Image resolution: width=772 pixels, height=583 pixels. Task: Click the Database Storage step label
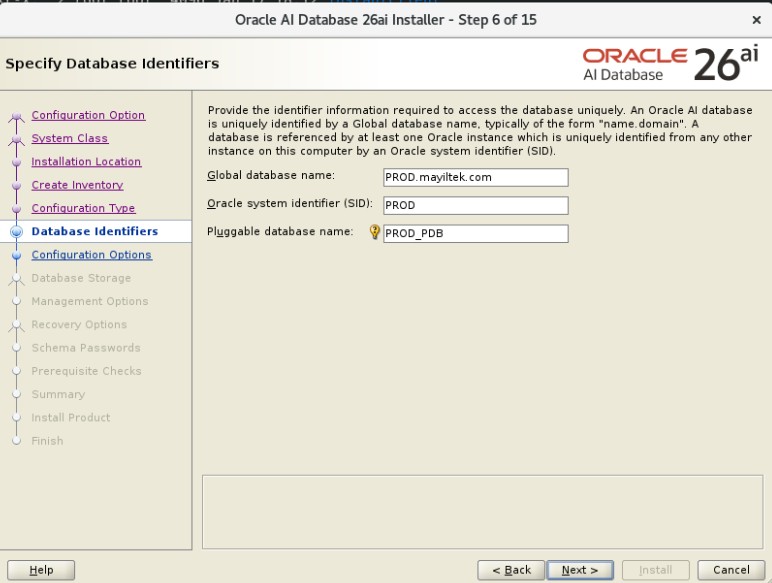tap(81, 278)
